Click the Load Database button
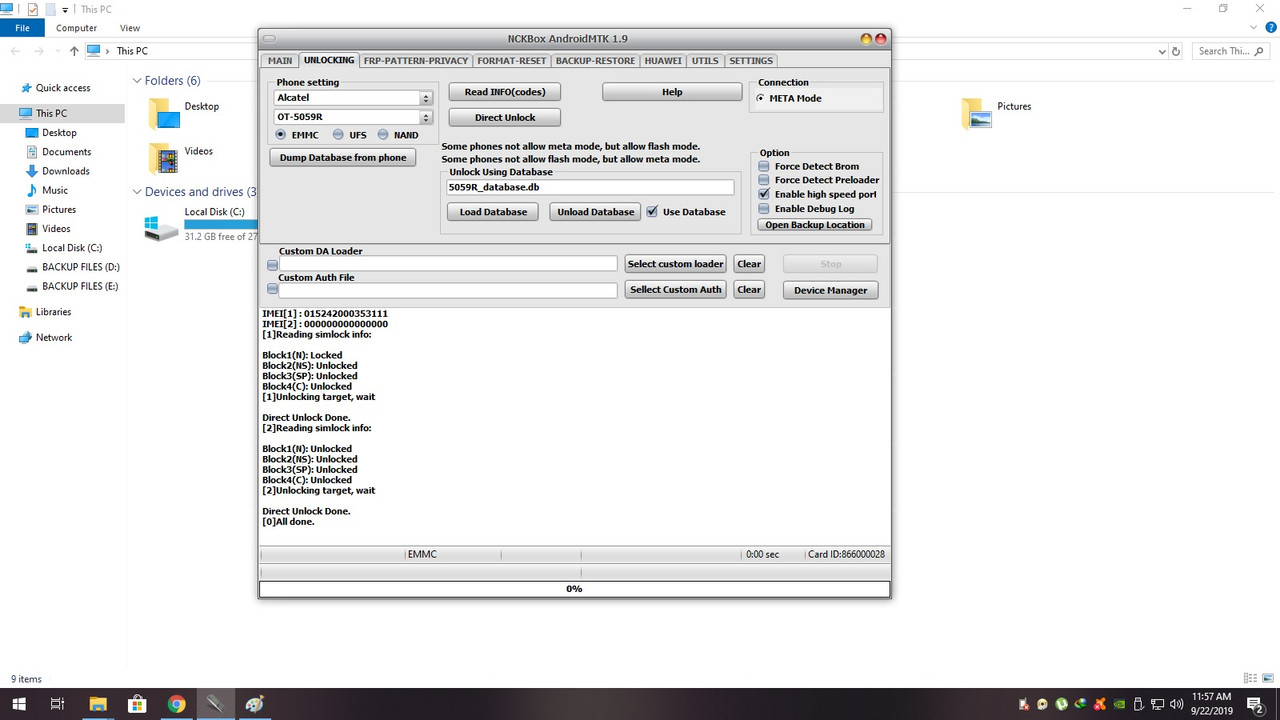This screenshot has height=720, width=1280. 493,212
